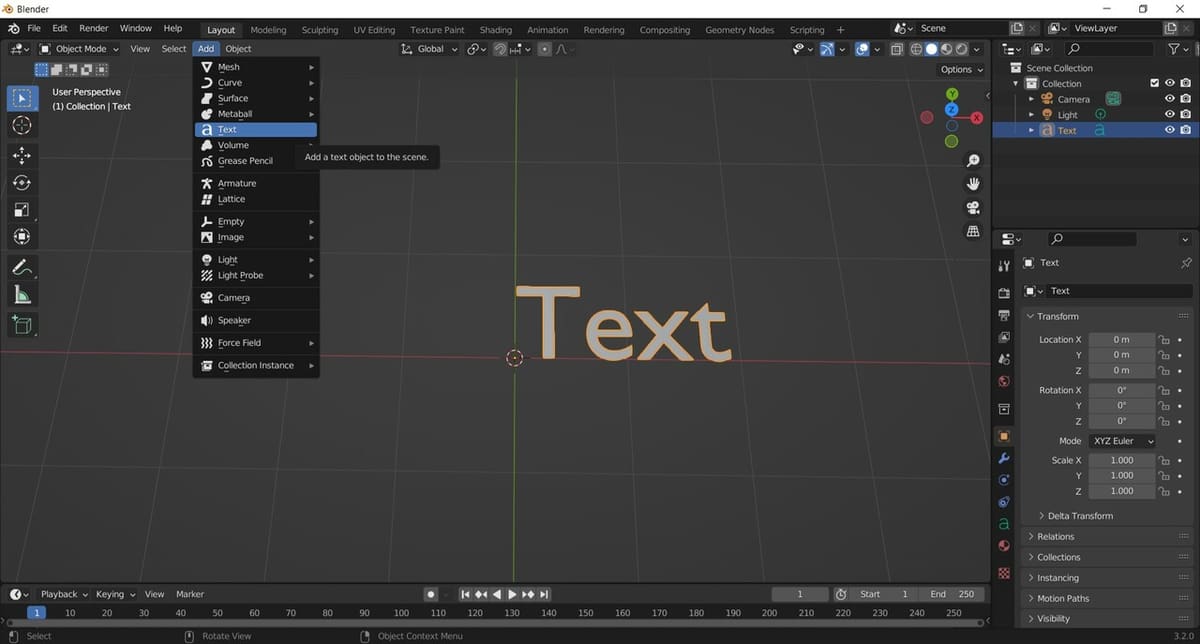Hide the Text object in viewport
The height and width of the screenshot is (644, 1200).
[1169, 130]
